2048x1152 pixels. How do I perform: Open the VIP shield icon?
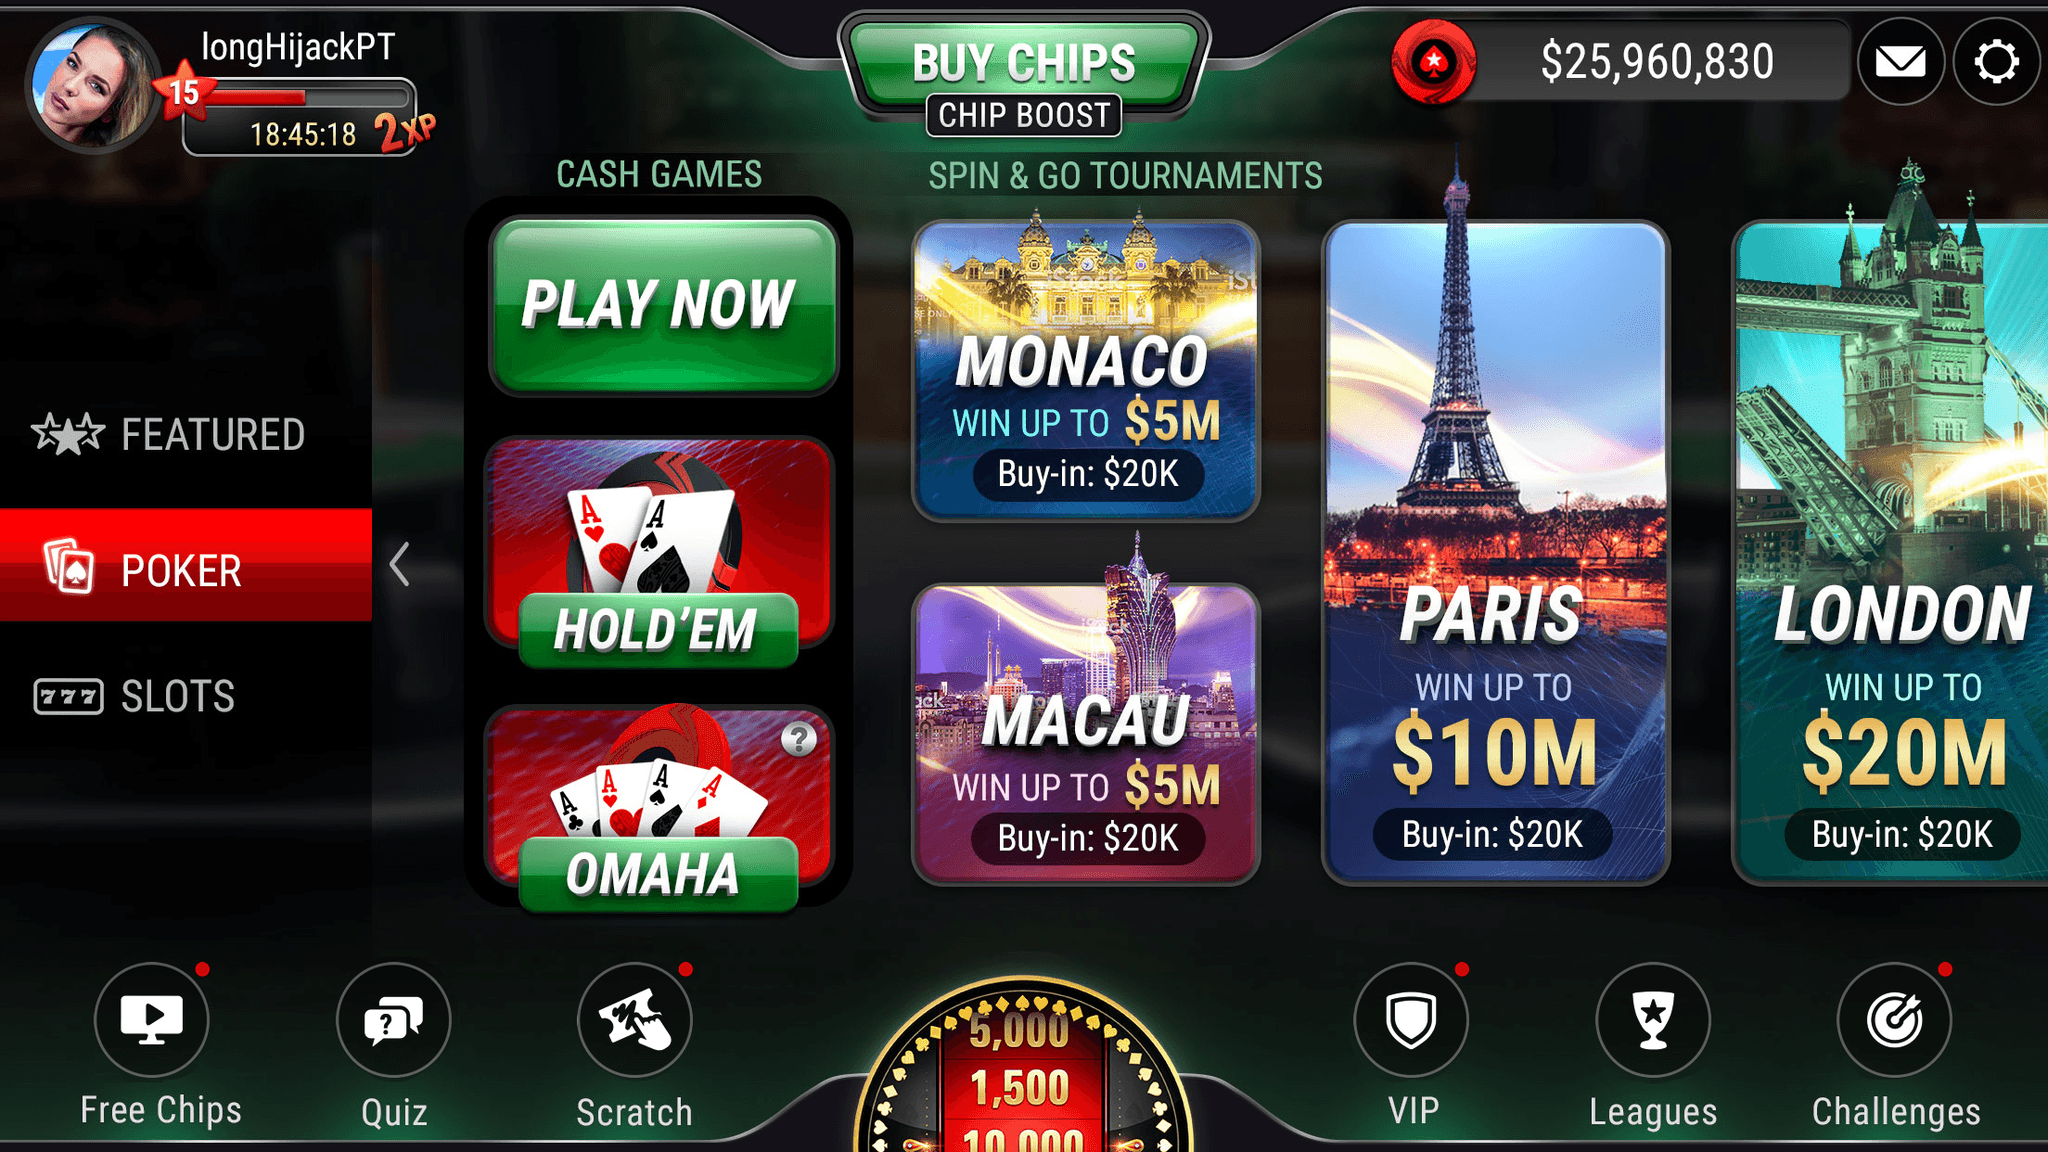coord(1411,1019)
